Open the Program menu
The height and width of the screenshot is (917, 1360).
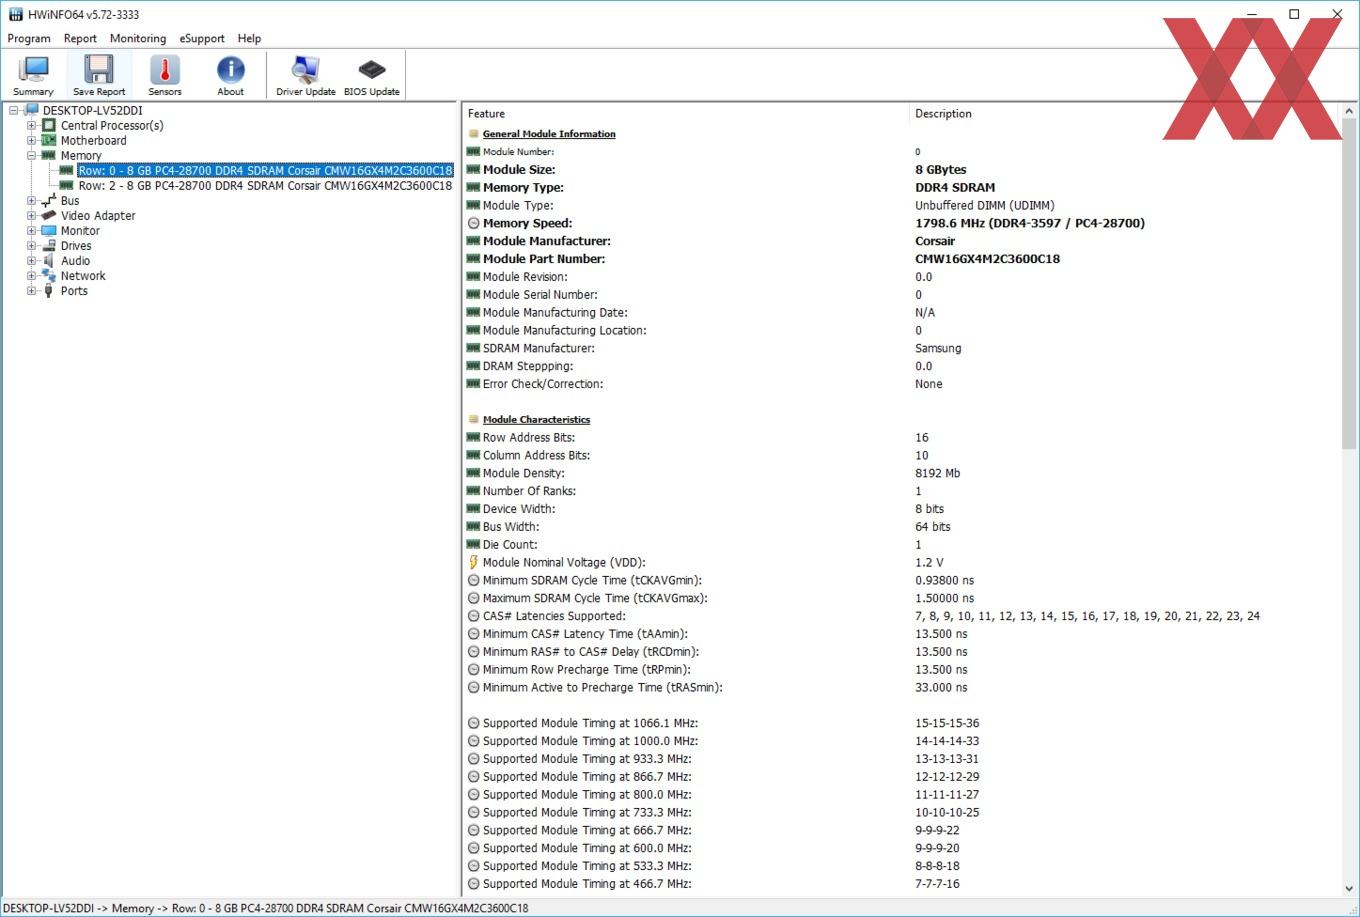click(x=29, y=38)
